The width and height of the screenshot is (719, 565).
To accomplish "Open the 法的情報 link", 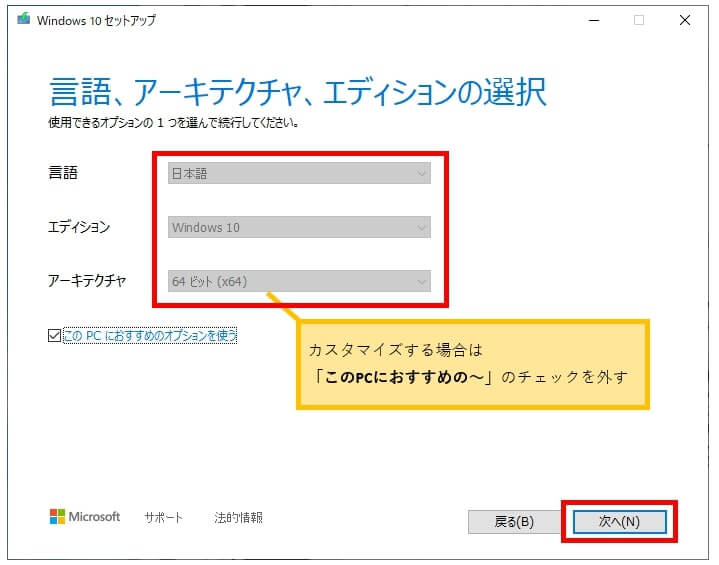I will (238, 518).
